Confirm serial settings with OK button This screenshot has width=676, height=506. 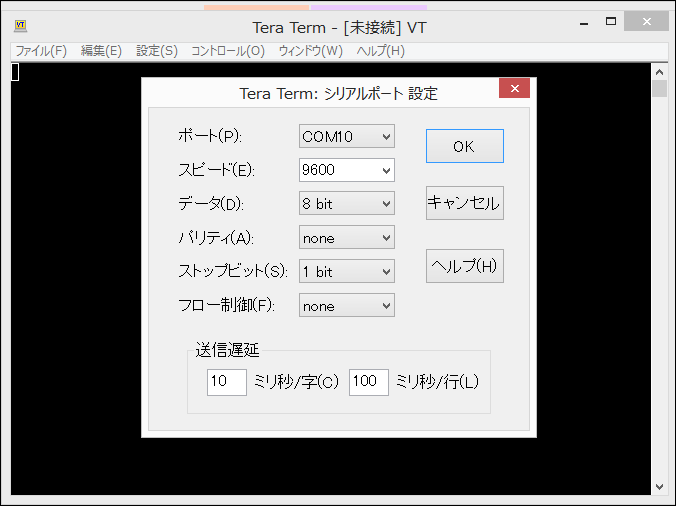[x=465, y=146]
